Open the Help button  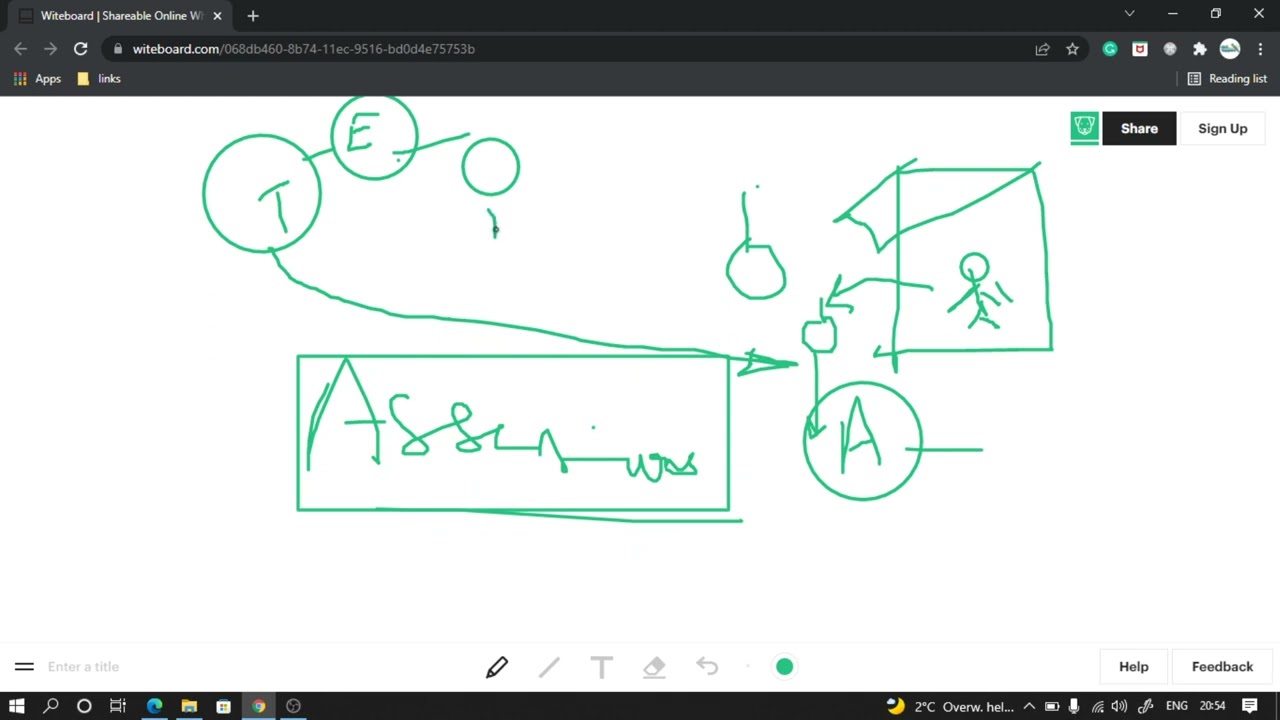point(1133,667)
